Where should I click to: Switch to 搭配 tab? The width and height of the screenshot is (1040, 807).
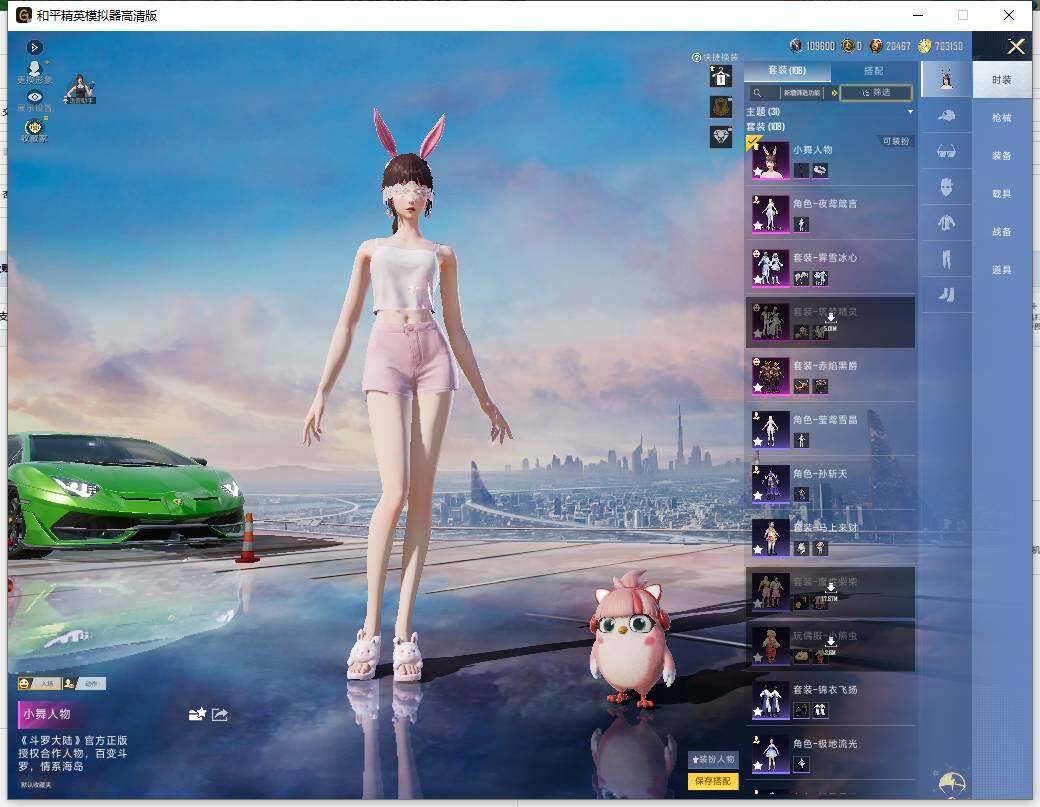[873, 70]
